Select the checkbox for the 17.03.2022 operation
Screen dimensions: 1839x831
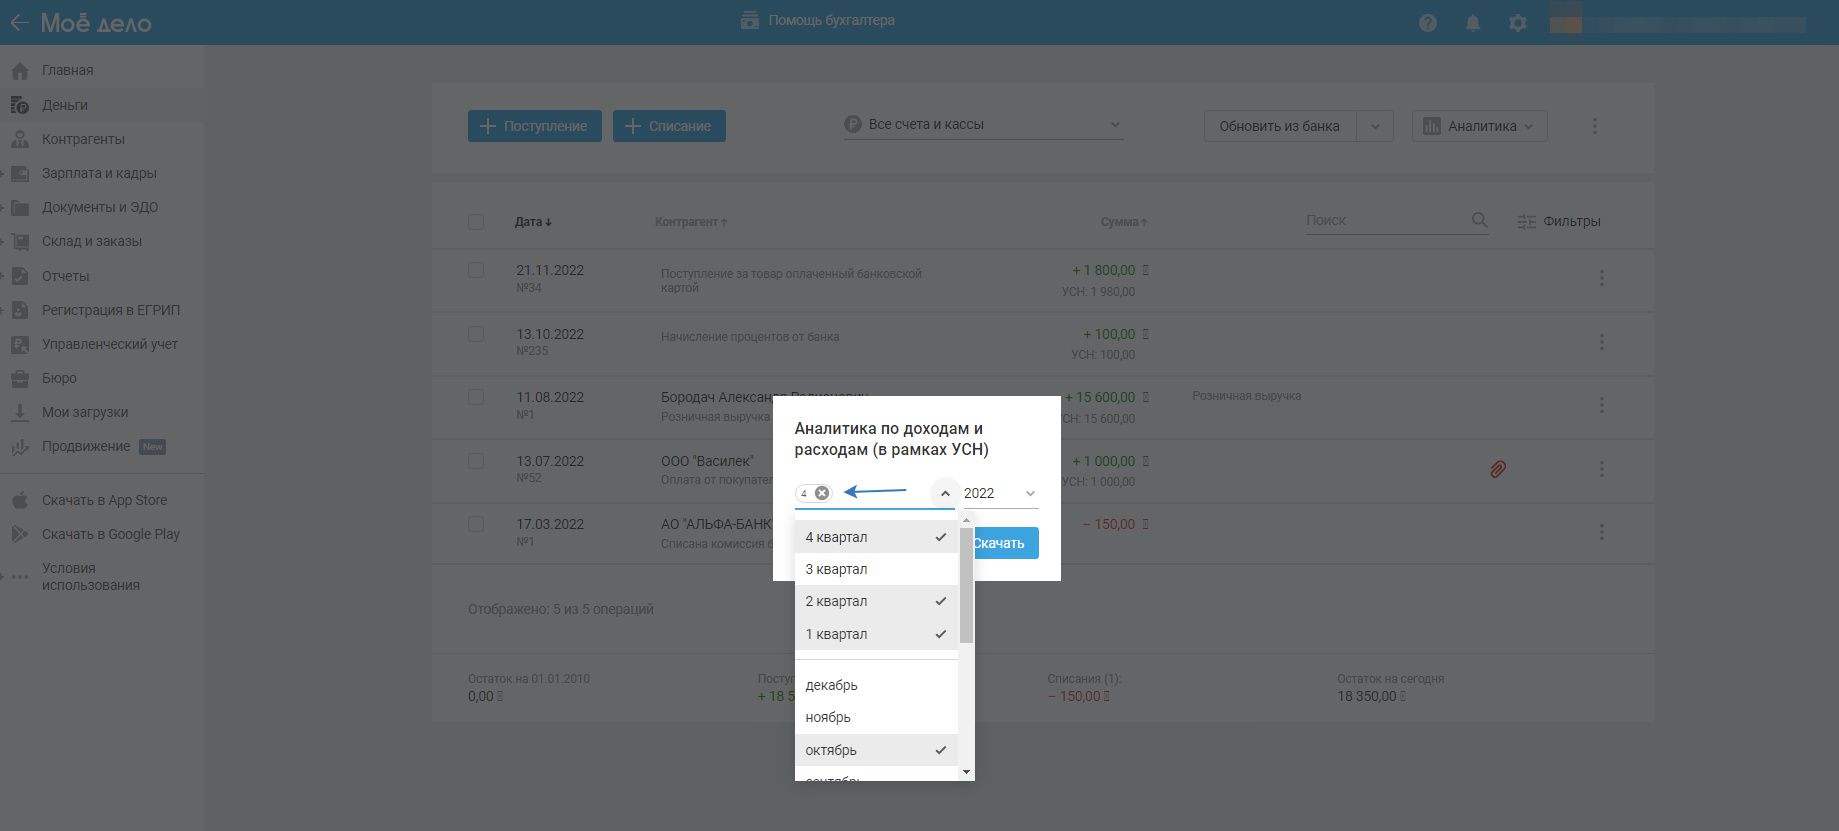[476, 524]
